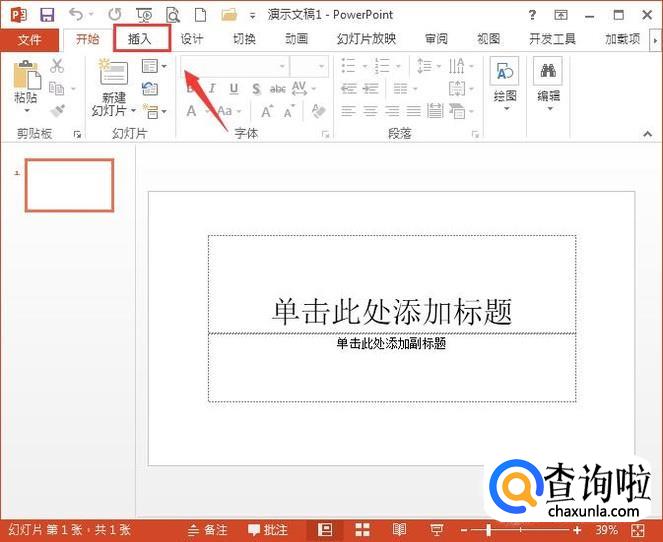The width and height of the screenshot is (663, 542).
Task: Justify text alignment
Action: [x=414, y=112]
